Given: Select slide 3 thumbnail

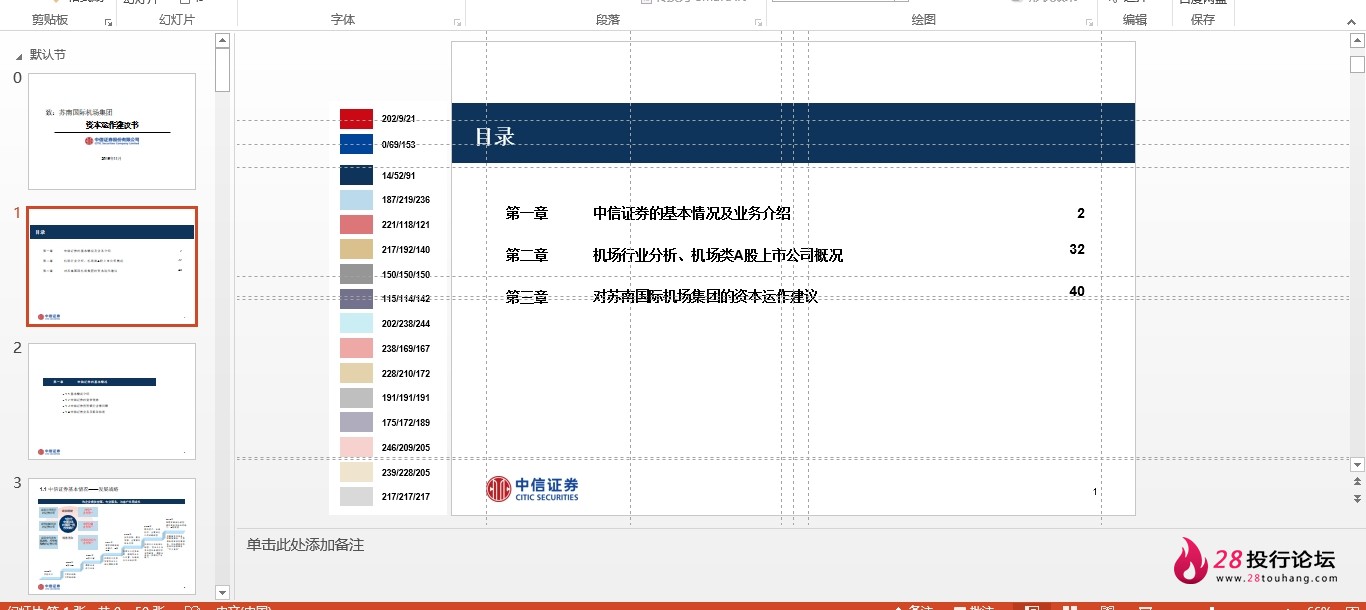Looking at the screenshot, I should pos(112,536).
